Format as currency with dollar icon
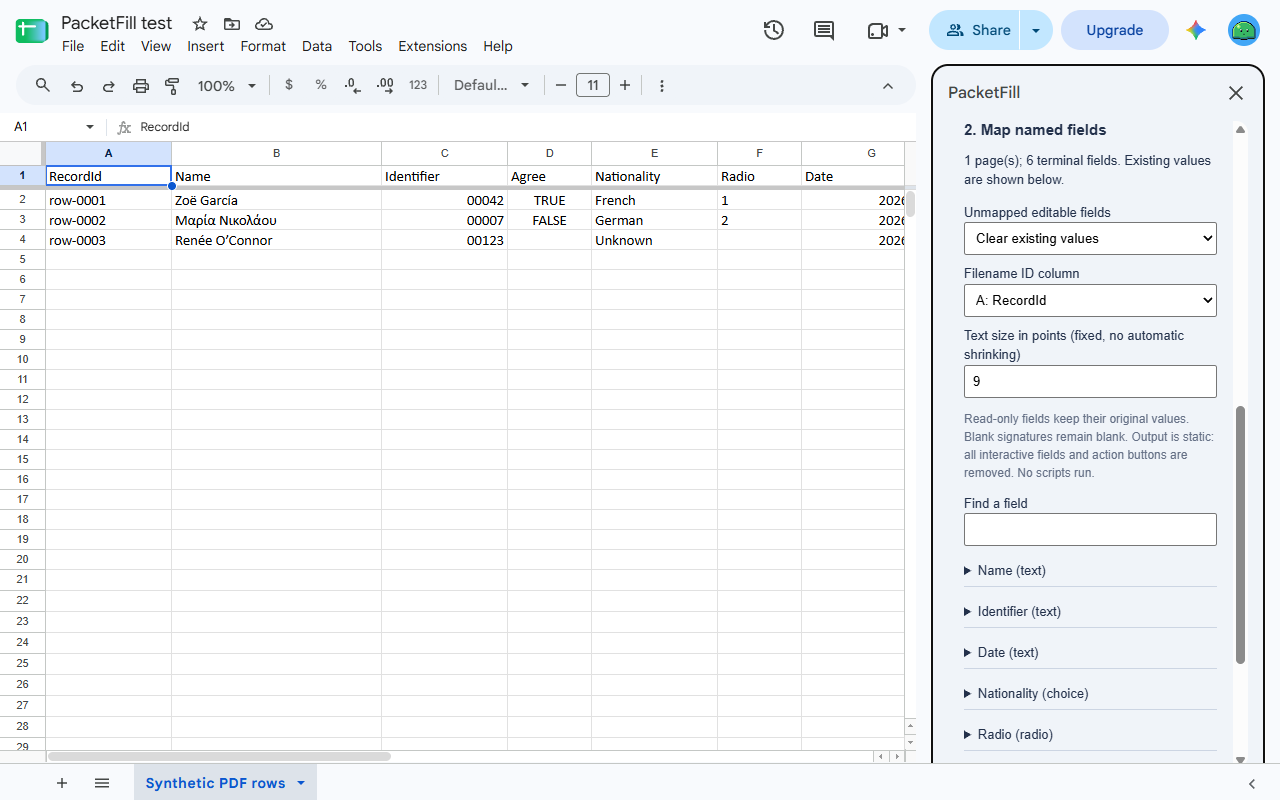The image size is (1280, 800). [x=289, y=85]
